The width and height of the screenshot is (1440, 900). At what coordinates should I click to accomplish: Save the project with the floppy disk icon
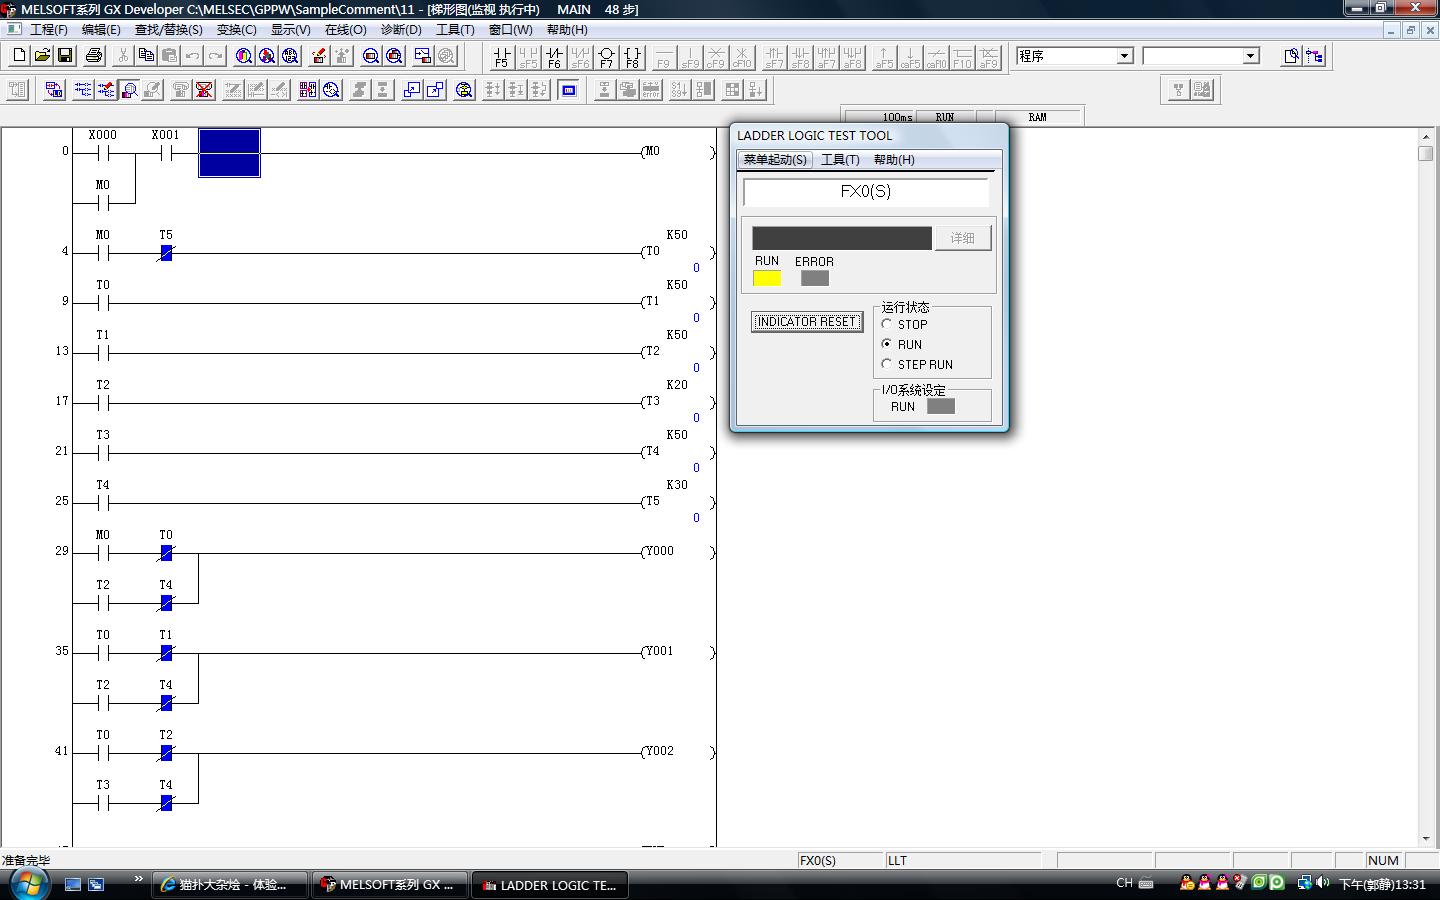tap(65, 56)
